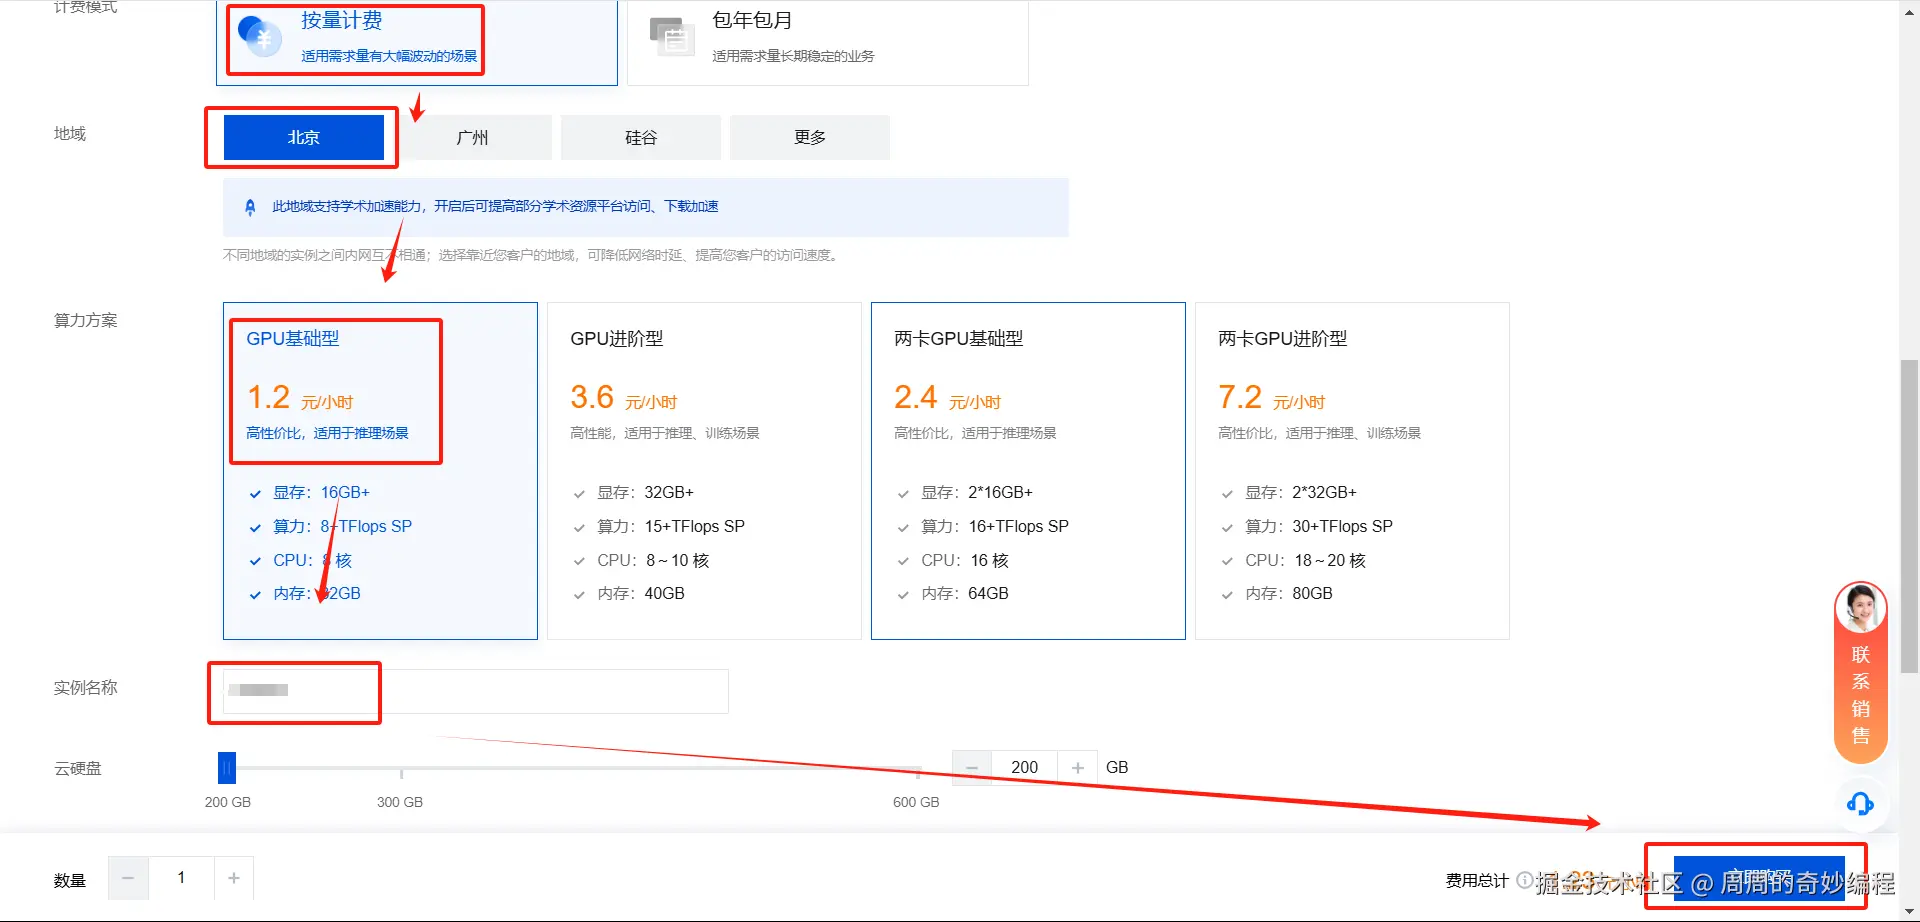The height and width of the screenshot is (922, 1920).
Task: Click the document icon on the 包年包月 card
Action: tap(671, 38)
